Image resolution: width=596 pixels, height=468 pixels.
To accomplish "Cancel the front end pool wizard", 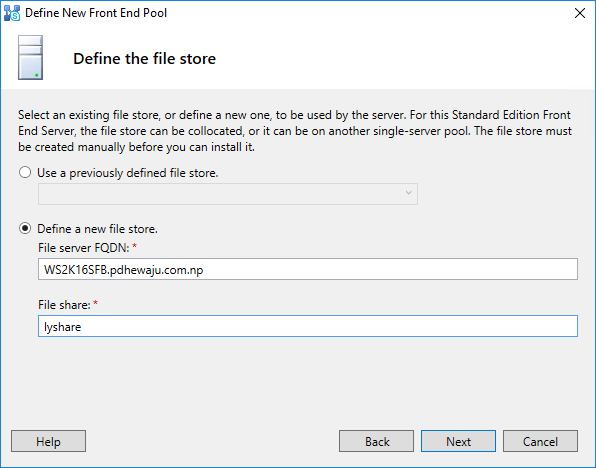I will [x=541, y=441].
